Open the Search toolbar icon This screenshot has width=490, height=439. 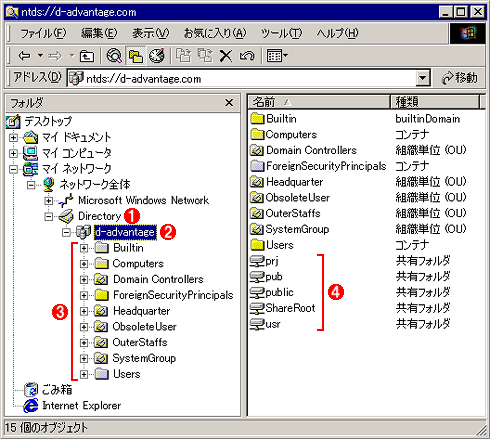(114, 56)
